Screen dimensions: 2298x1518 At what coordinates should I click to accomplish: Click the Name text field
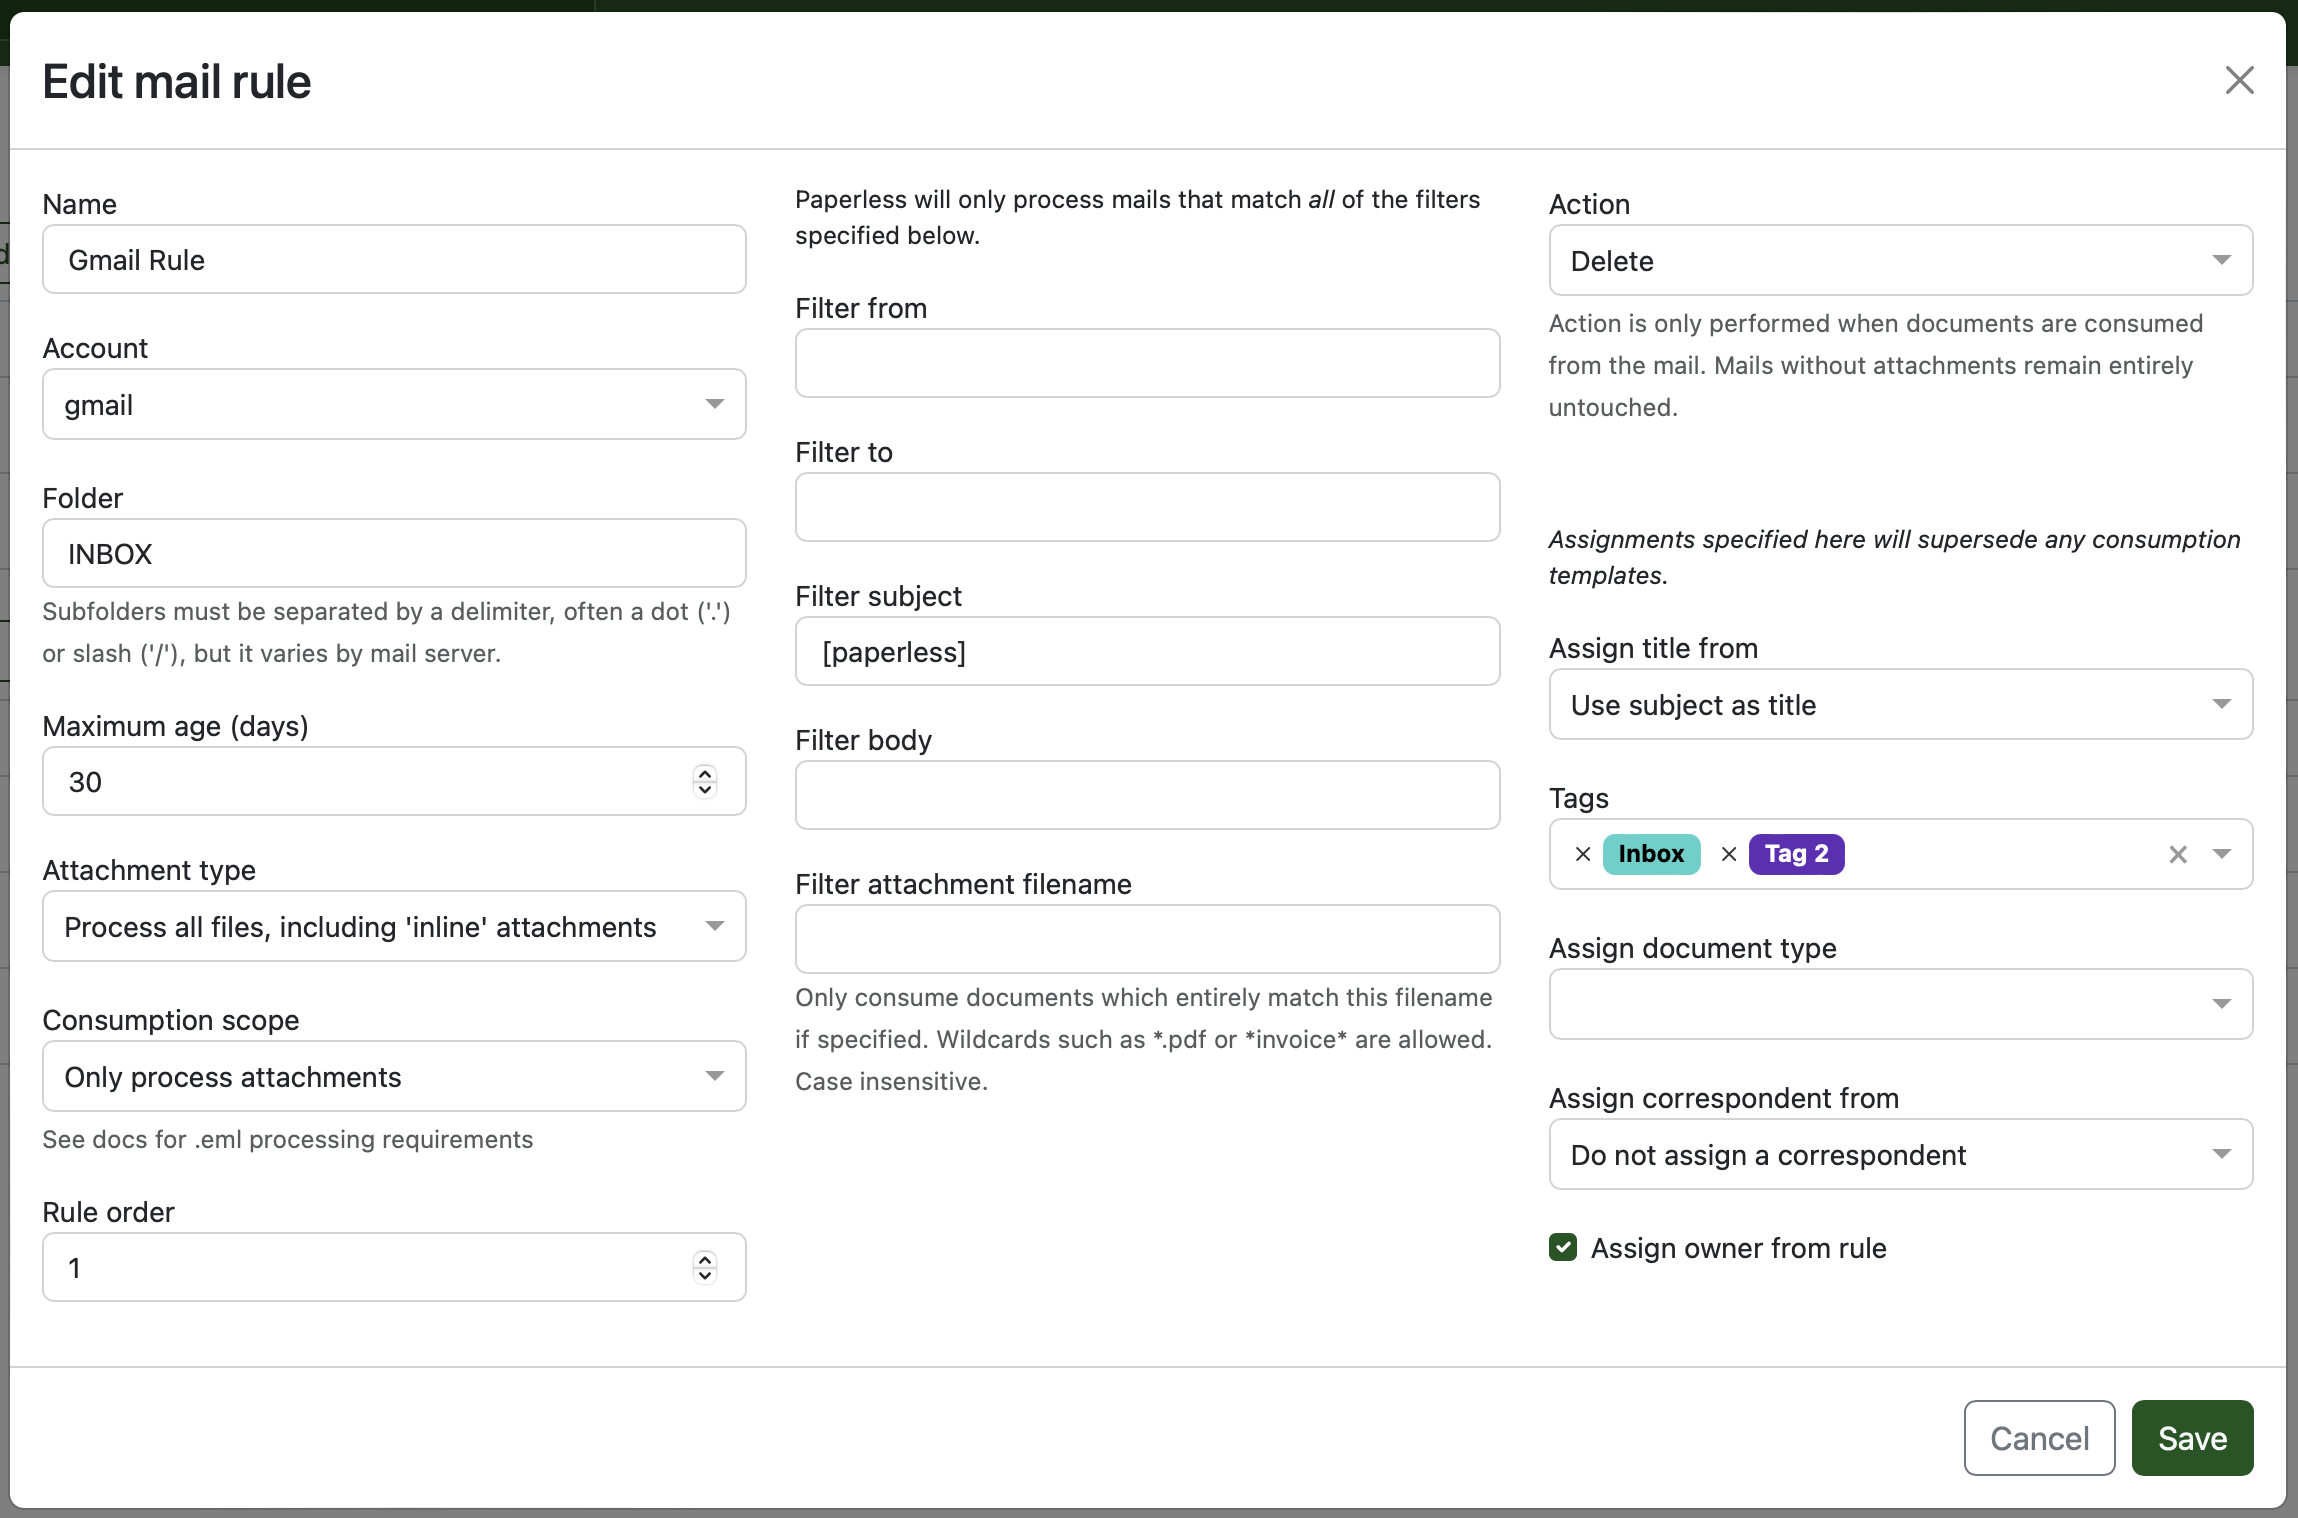pos(394,260)
